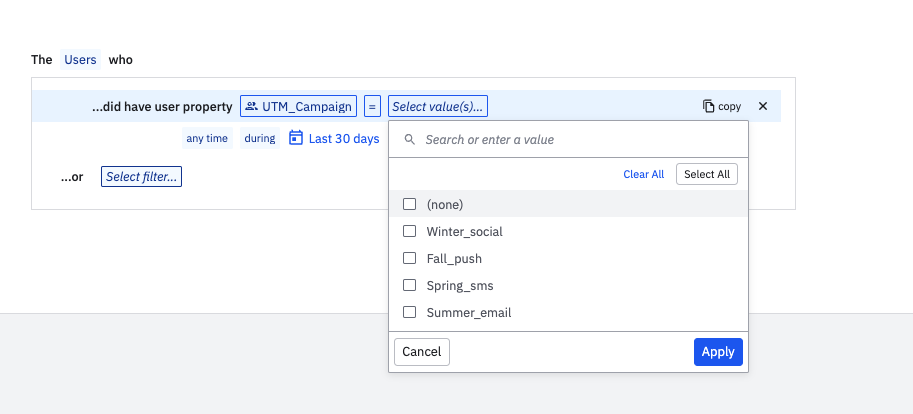Click the people icon on UTM_Campaign
The image size is (913, 414).
click(252, 106)
